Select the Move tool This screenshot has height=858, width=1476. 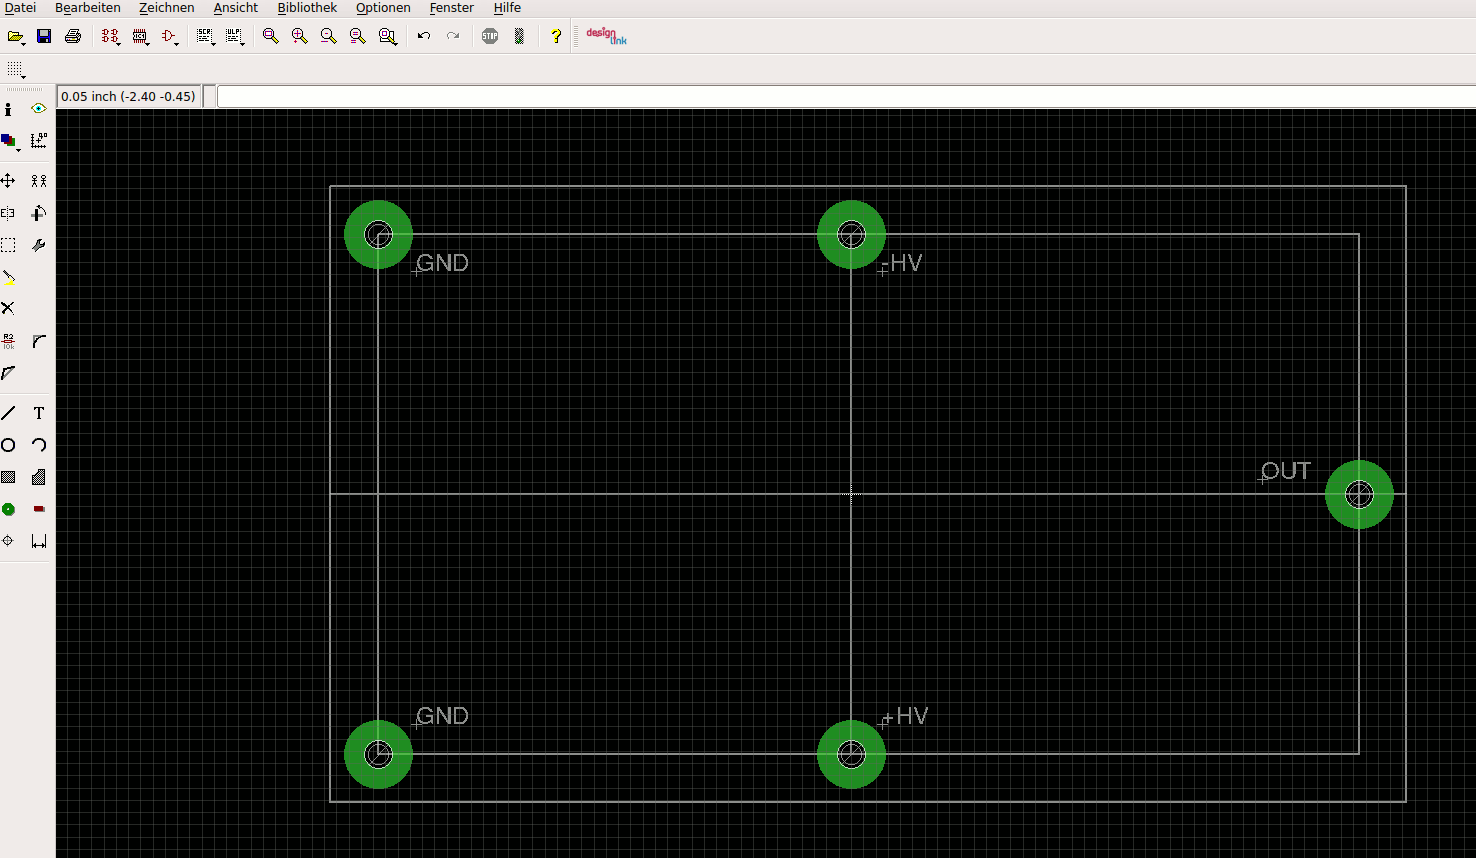pyautogui.click(x=8, y=181)
